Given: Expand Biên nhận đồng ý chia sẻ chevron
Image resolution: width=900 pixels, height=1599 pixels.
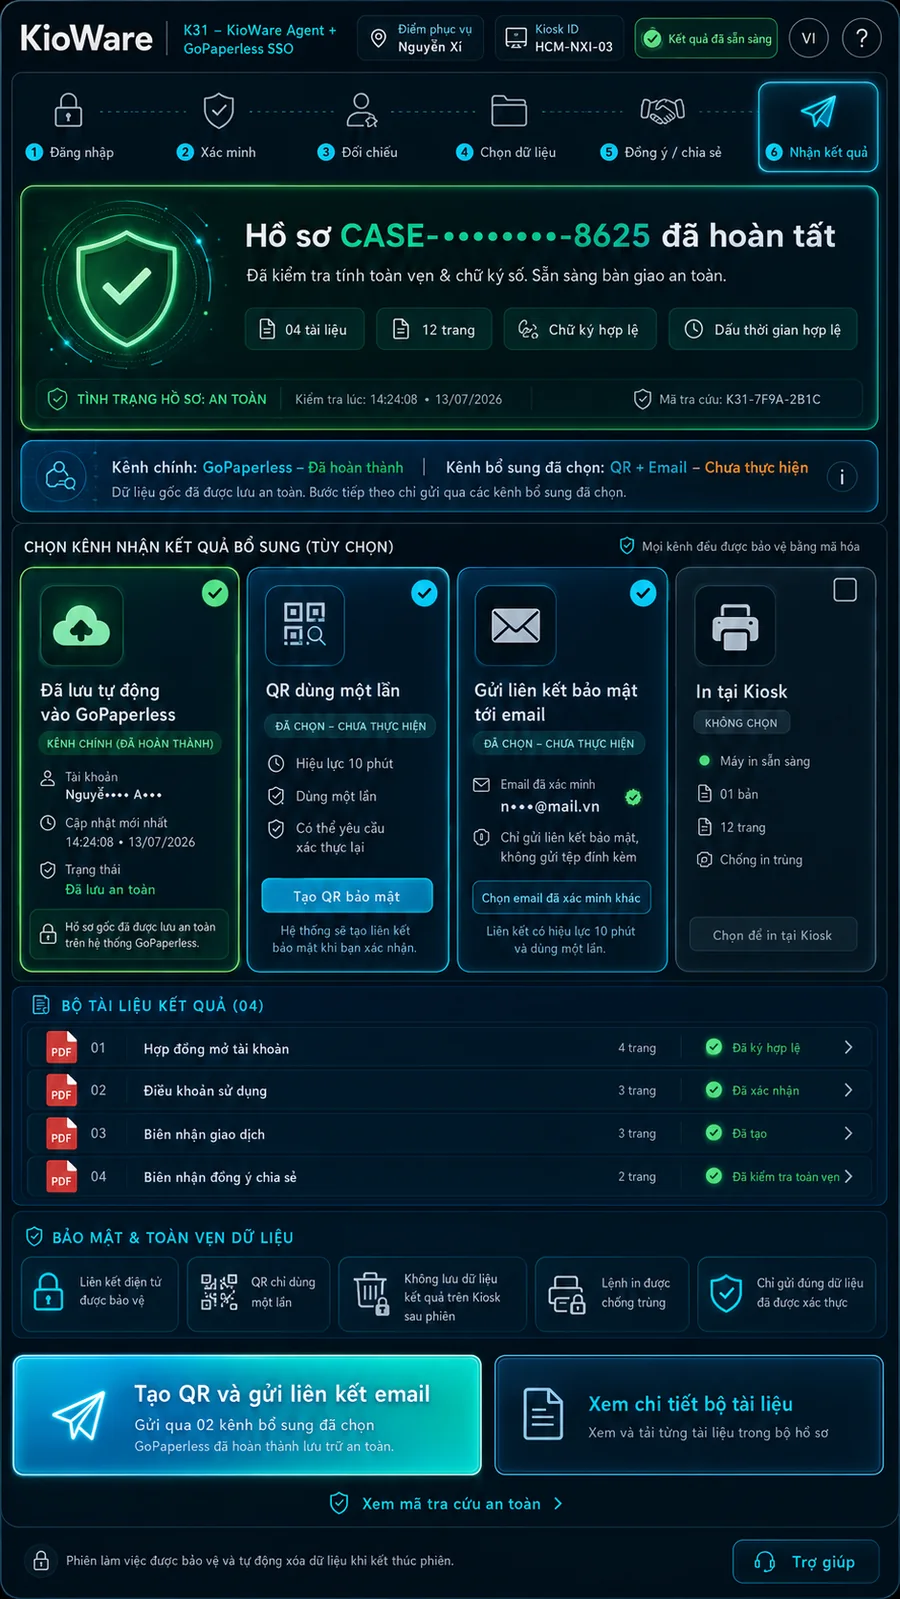Looking at the screenshot, I should coord(848,1176).
